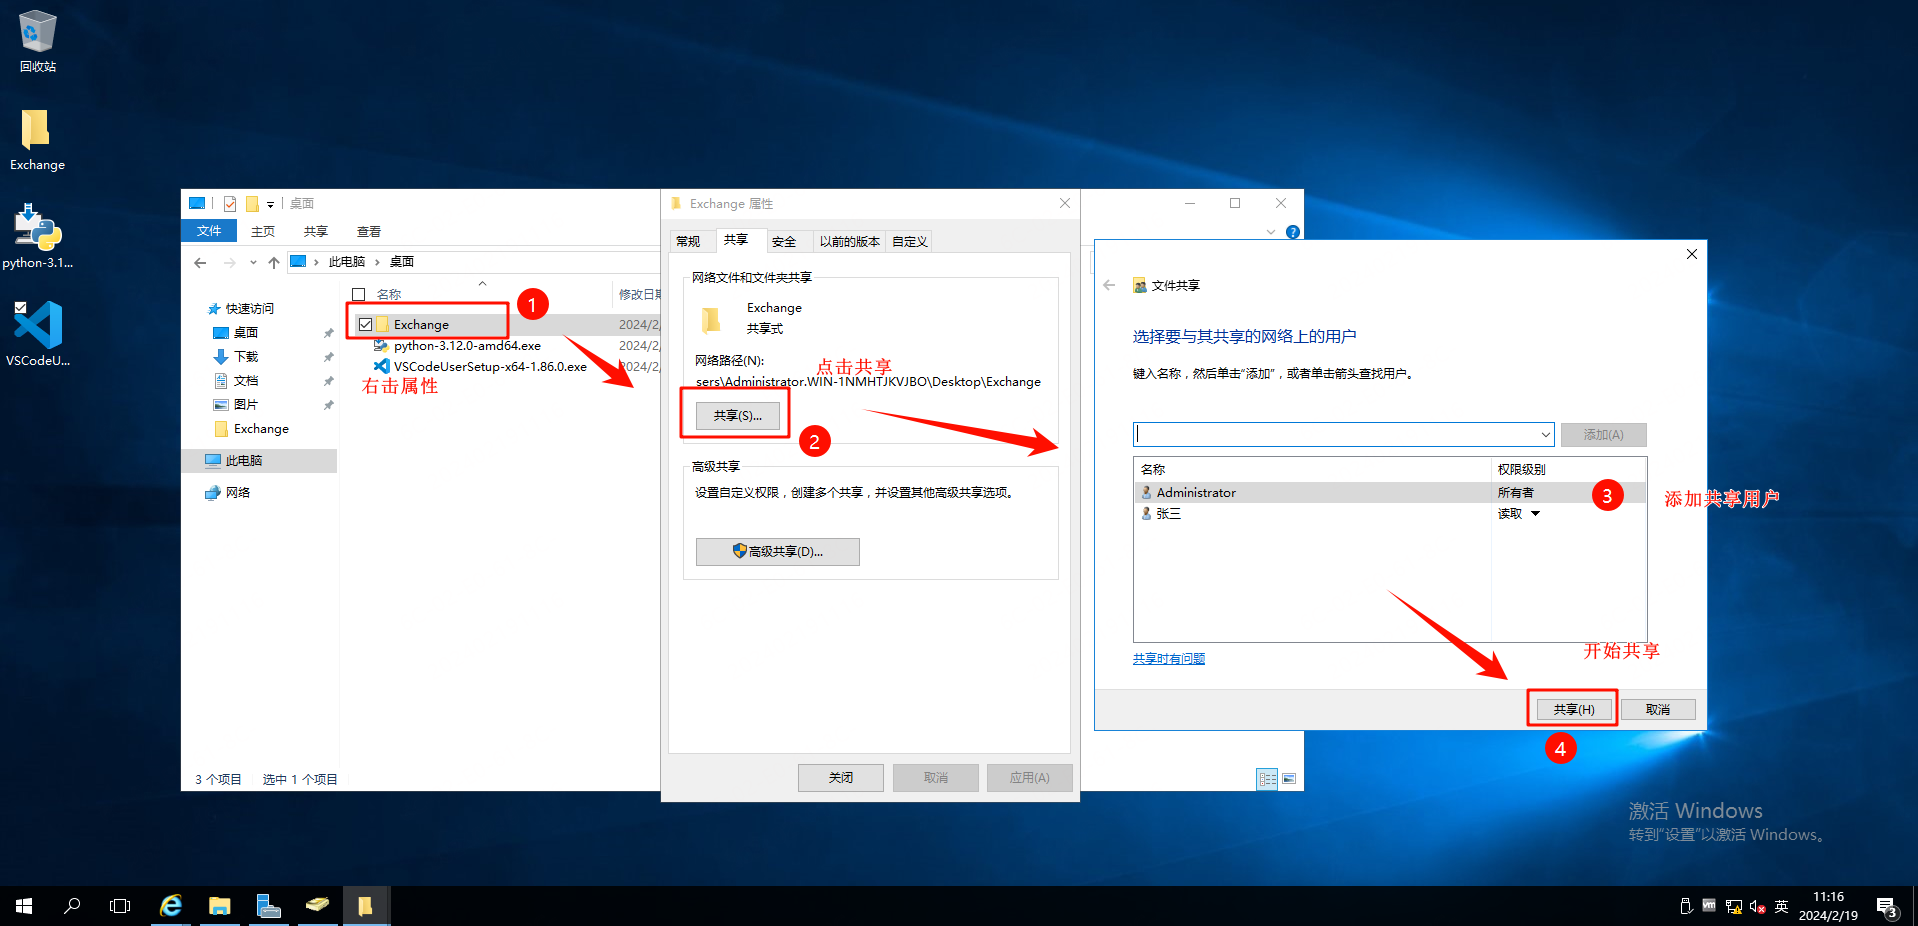Uncheck the Exchange folder checkbox
Screen dimensions: 1918x926
(366, 325)
